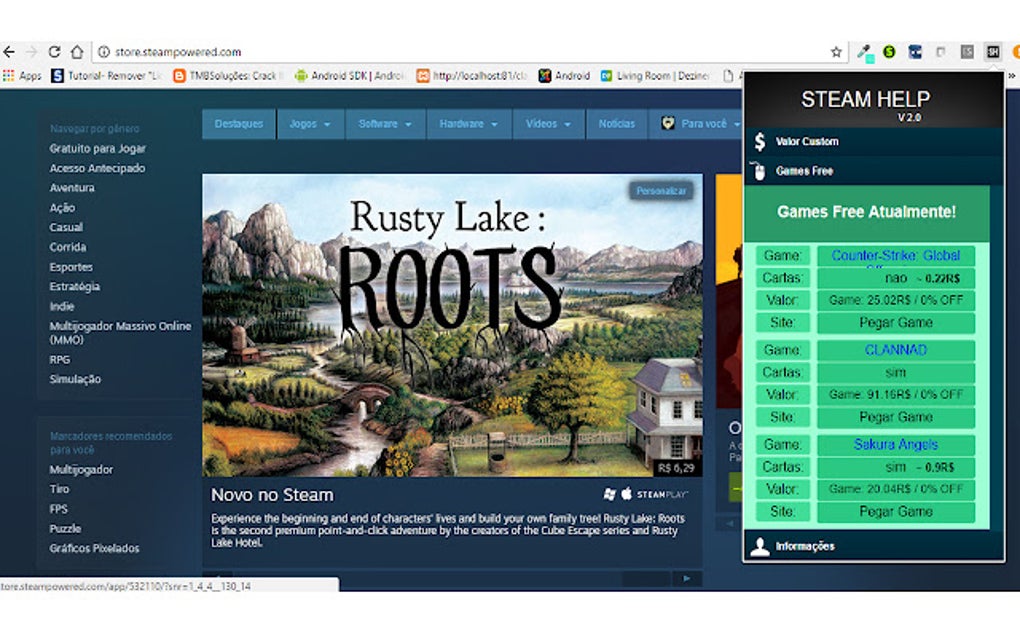
Task: Open the Android bookmark
Action: point(564,75)
